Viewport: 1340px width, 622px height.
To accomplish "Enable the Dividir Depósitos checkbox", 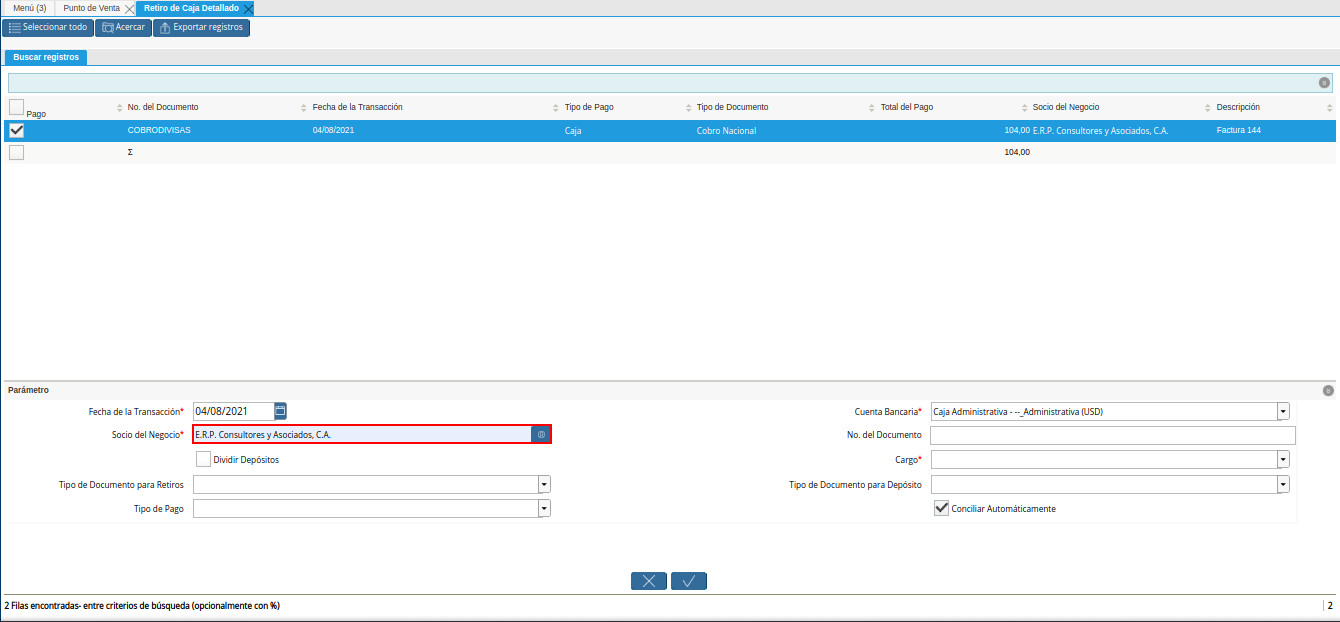I will coord(203,460).
